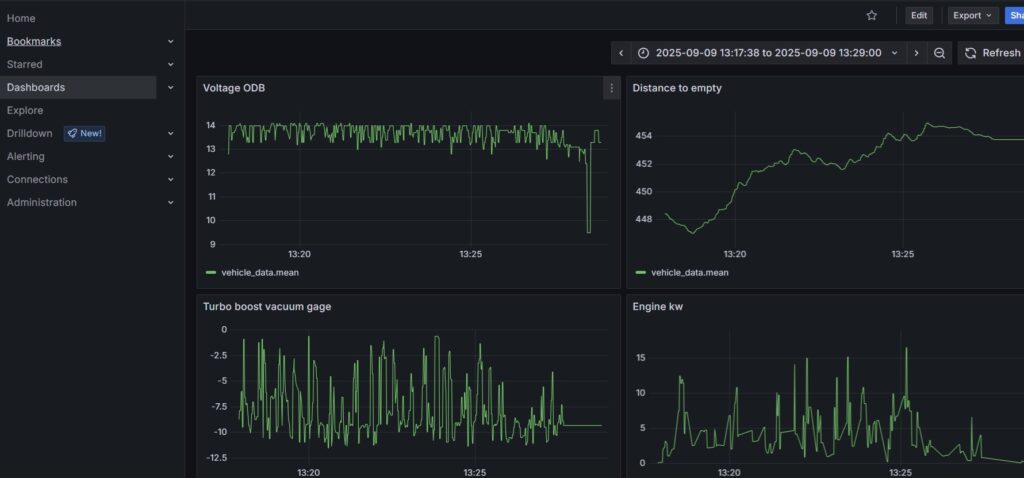This screenshot has width=1024, height=478.
Task: Click the Turbo boost vacuum gage panel title
Action: [267, 307]
